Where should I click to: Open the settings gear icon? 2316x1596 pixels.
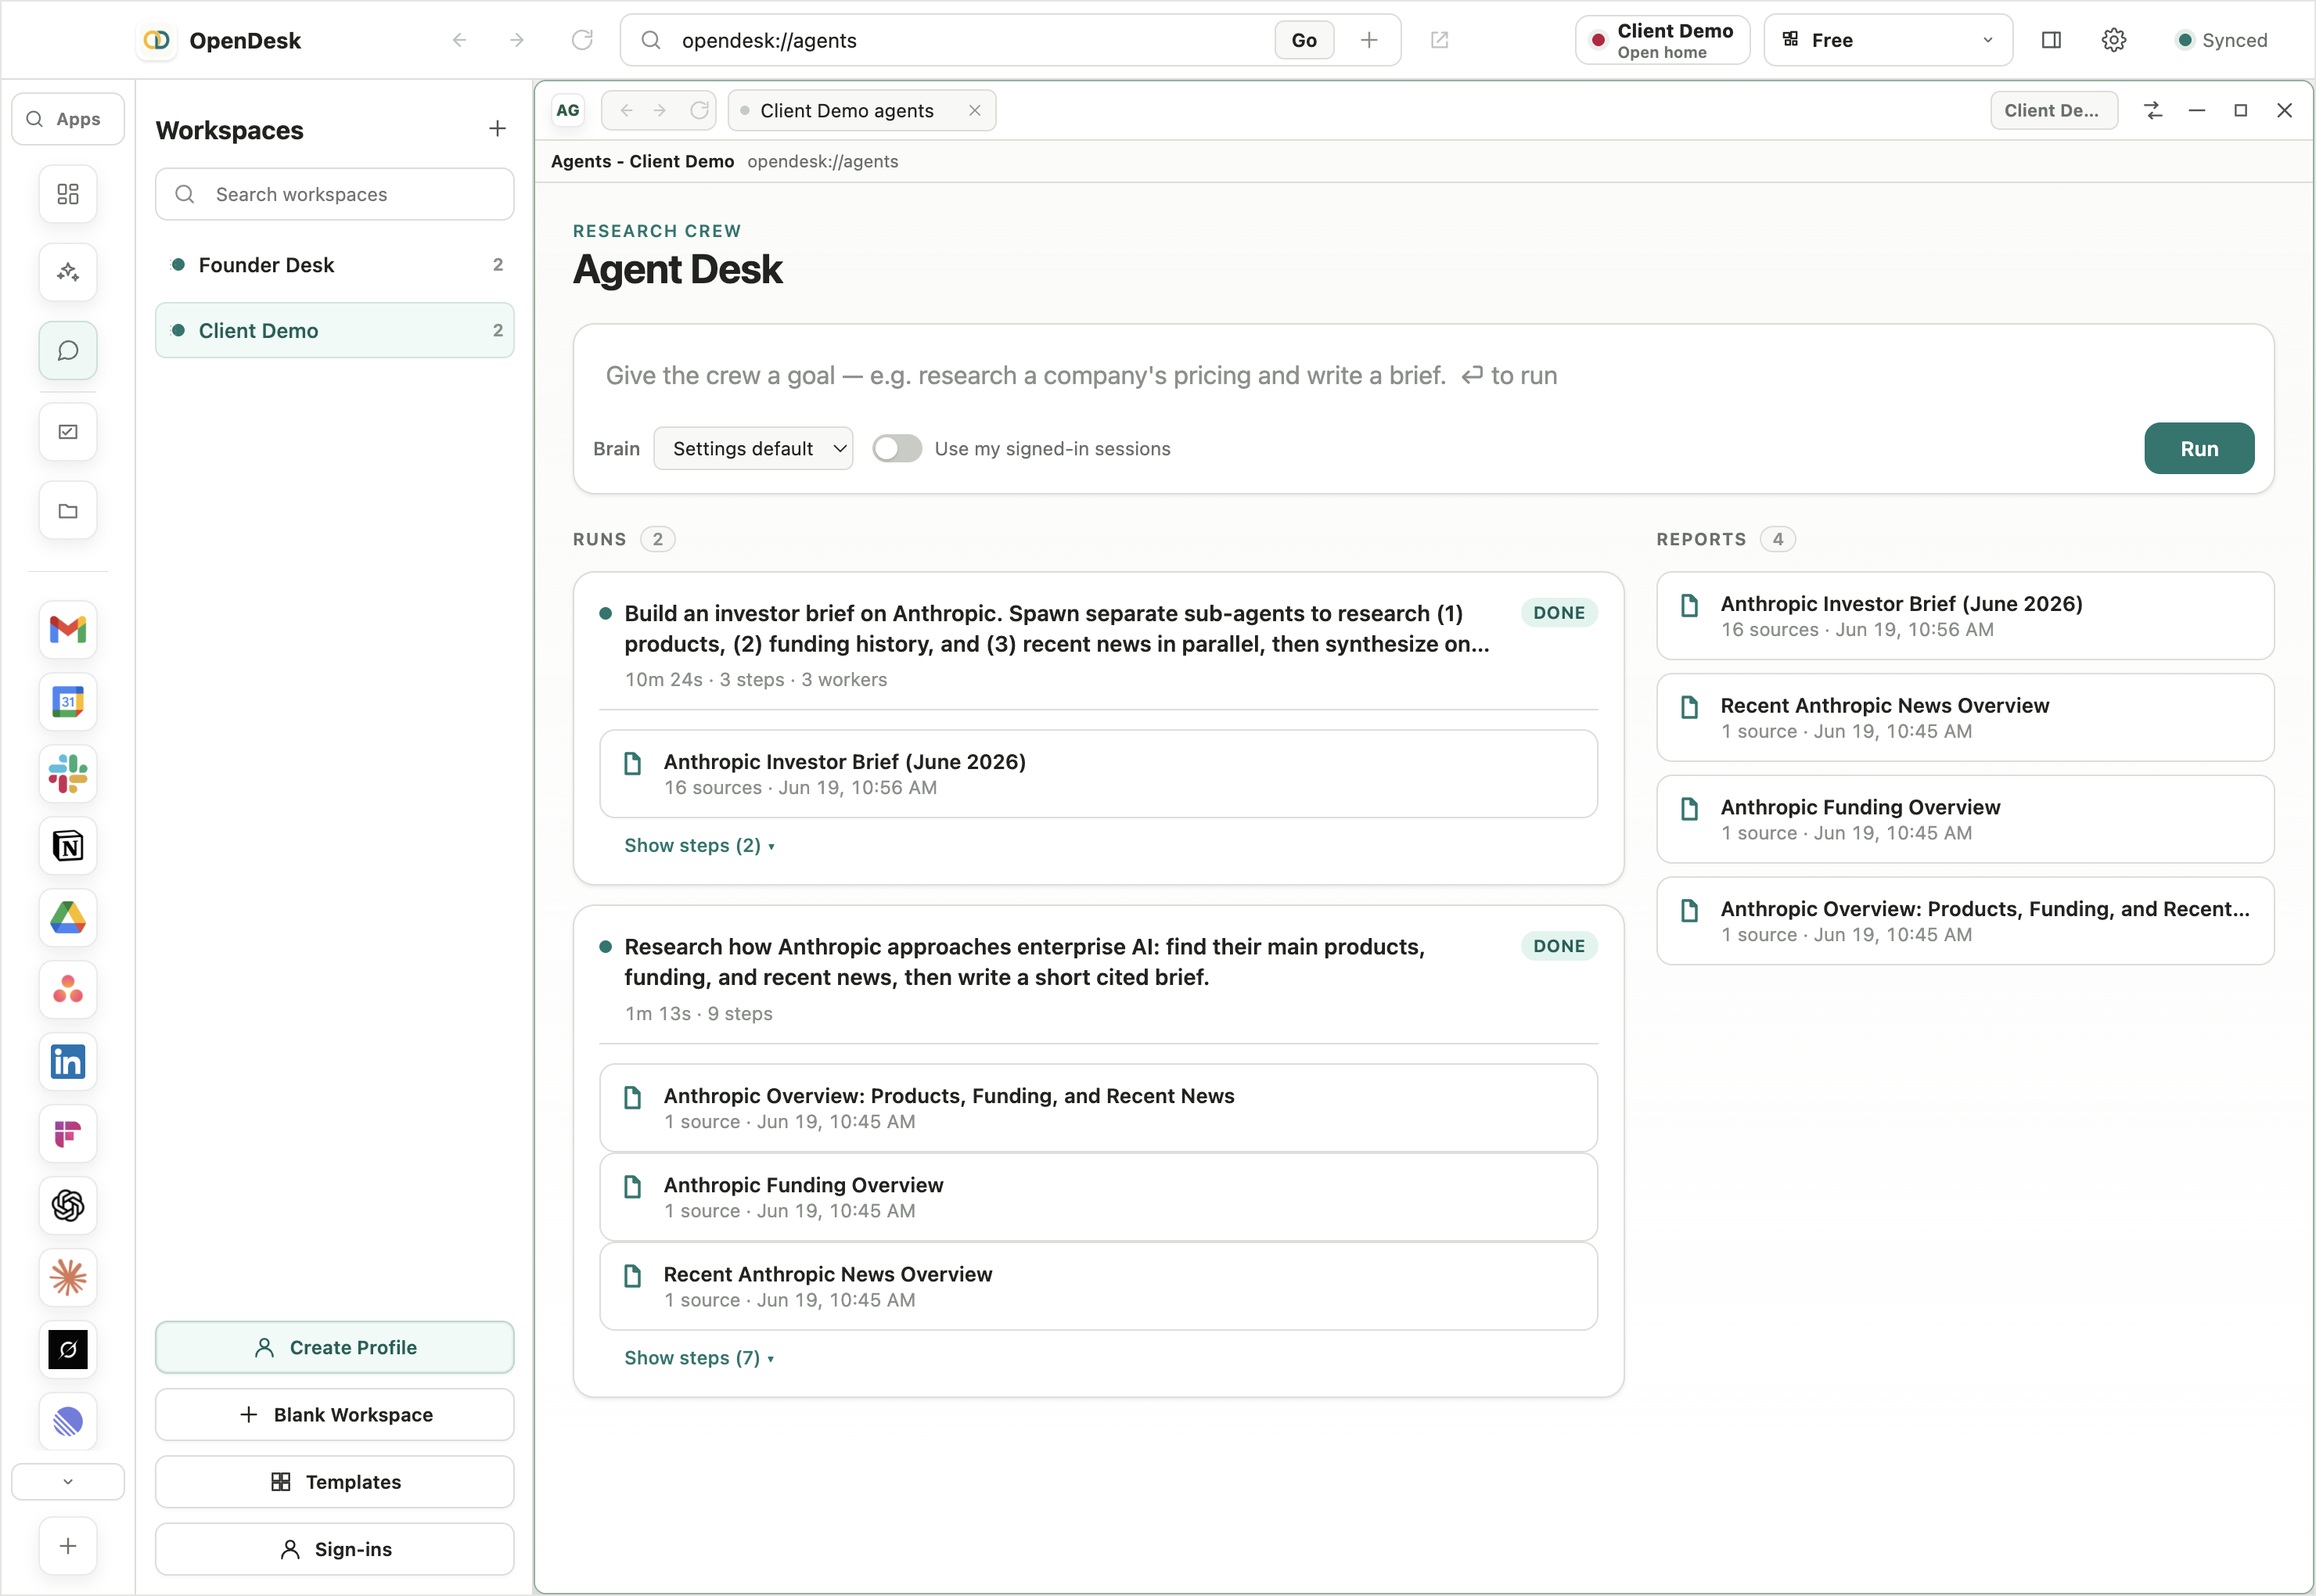pyautogui.click(x=2113, y=40)
